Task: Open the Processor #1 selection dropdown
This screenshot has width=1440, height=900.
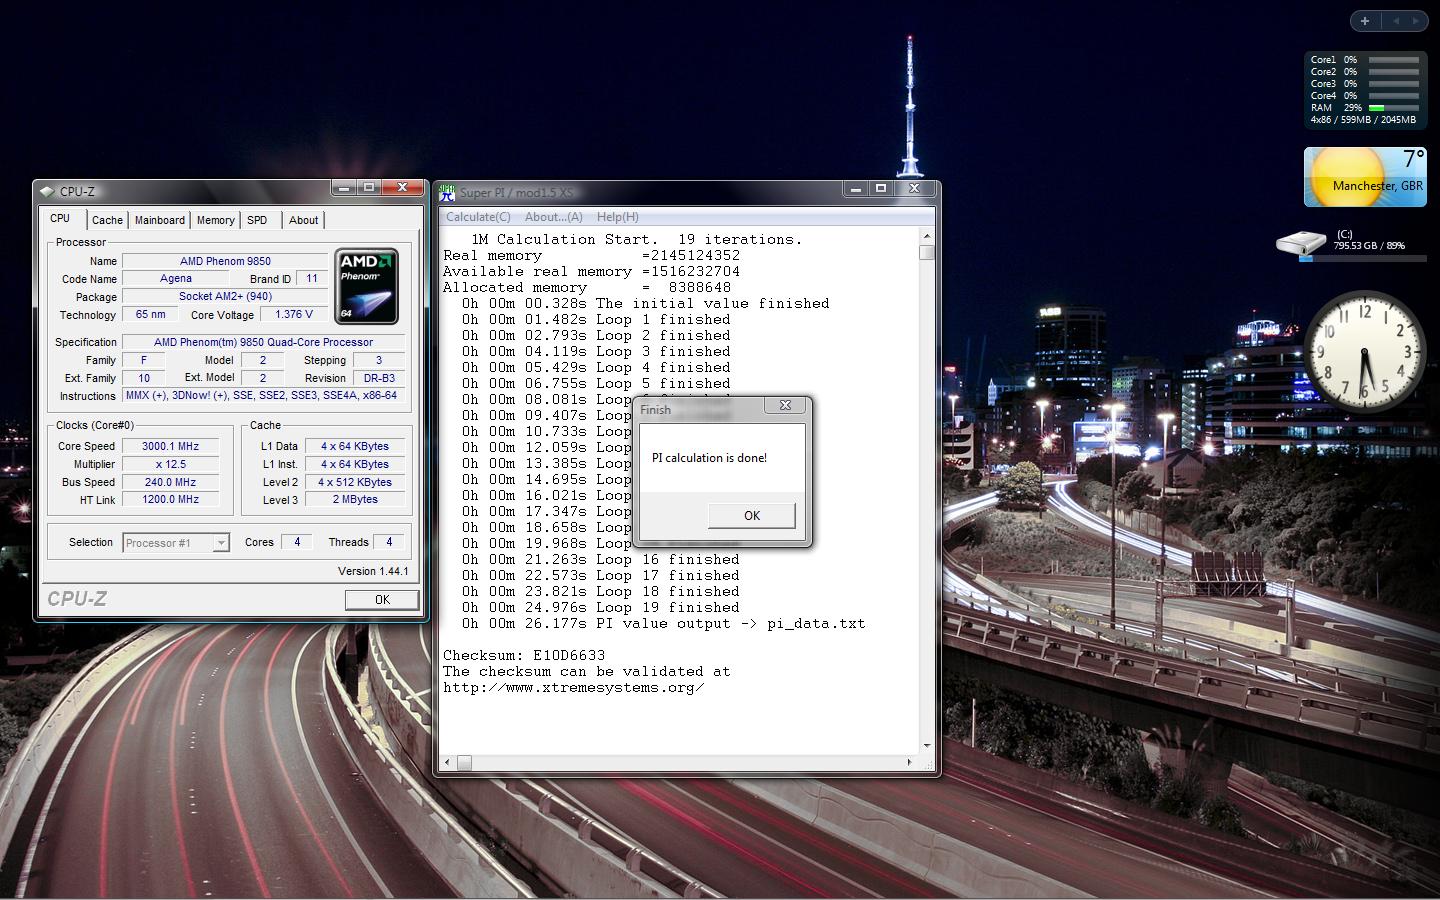Action: (221, 543)
